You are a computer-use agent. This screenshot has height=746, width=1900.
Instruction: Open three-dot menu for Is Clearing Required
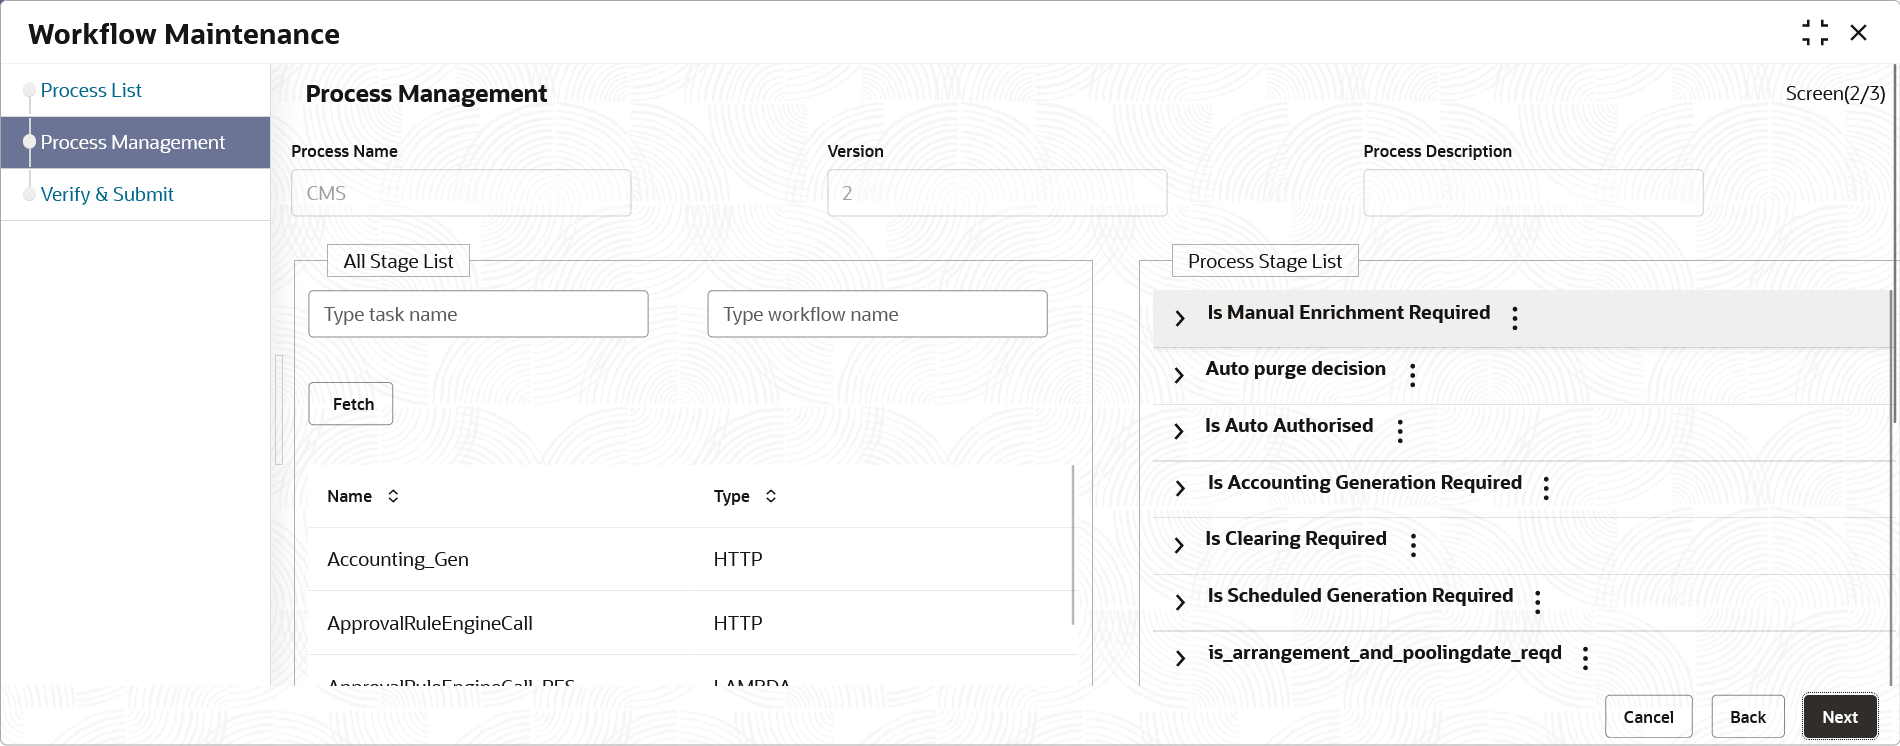tap(1413, 545)
